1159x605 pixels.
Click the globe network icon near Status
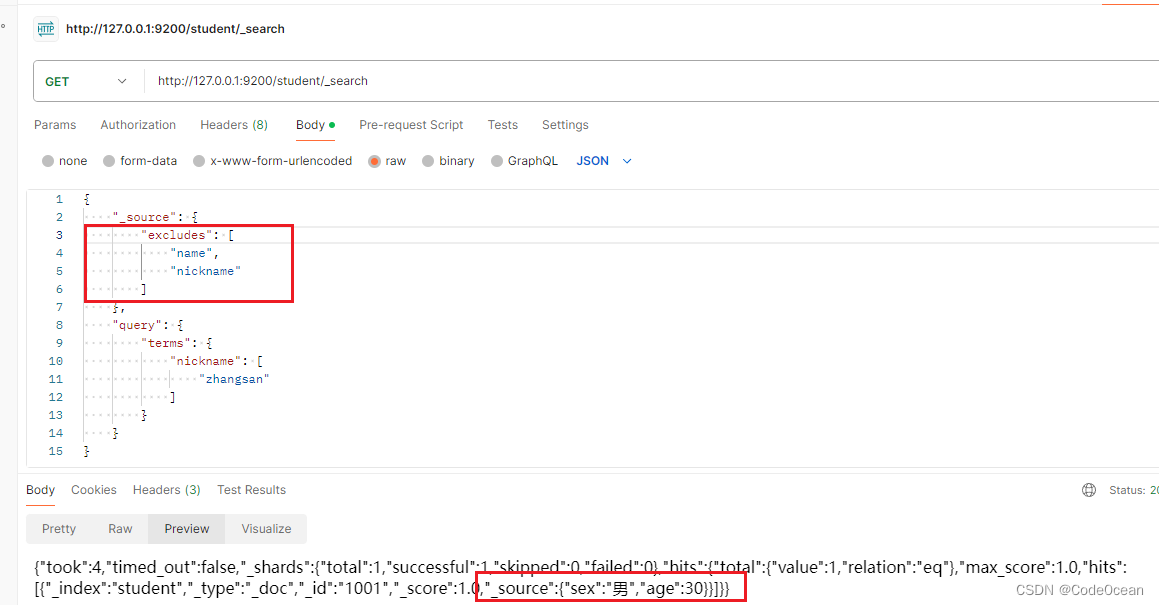[x=1089, y=490]
